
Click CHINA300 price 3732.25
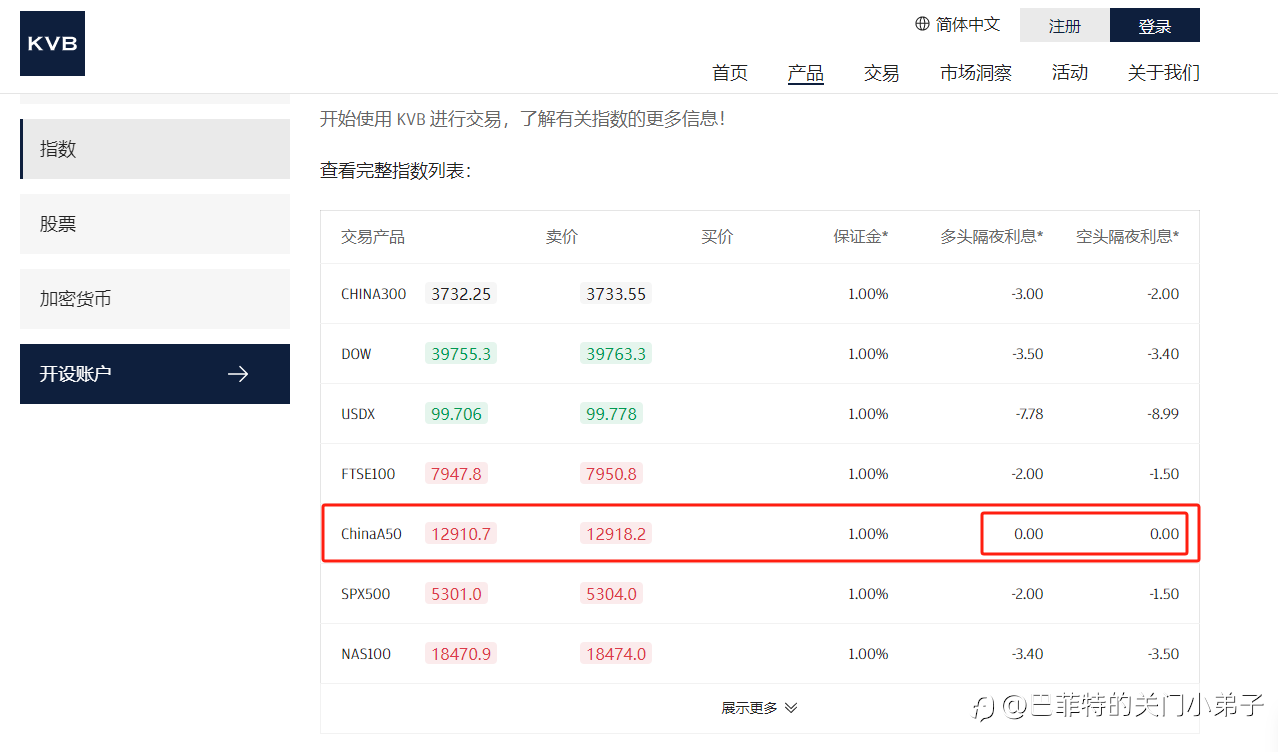tap(461, 294)
